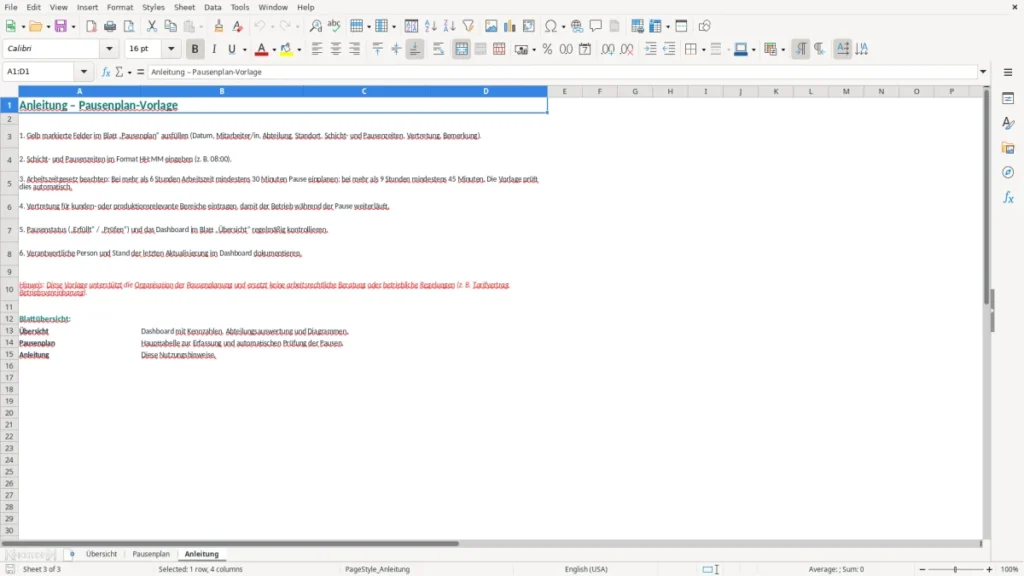This screenshot has width=1024, height=576.
Task: Add a decimal place
Action: [x=607, y=49]
